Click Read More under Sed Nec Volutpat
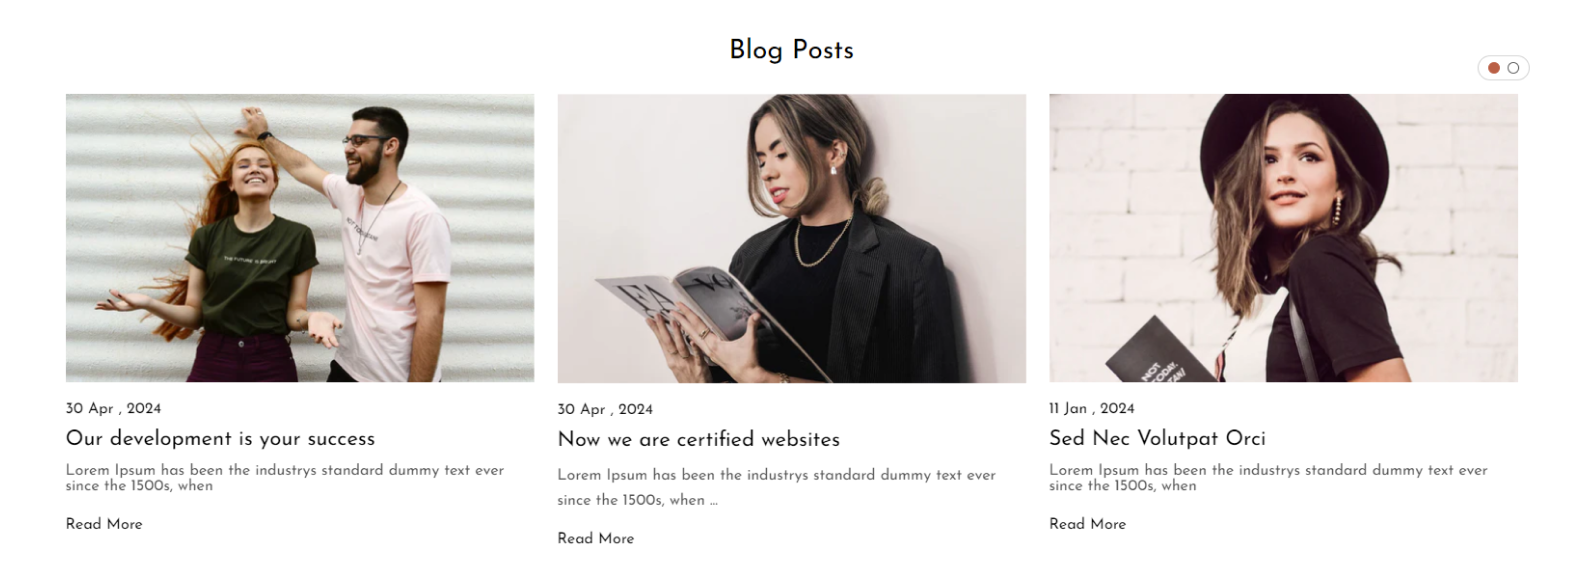1586x575 pixels. [1087, 524]
